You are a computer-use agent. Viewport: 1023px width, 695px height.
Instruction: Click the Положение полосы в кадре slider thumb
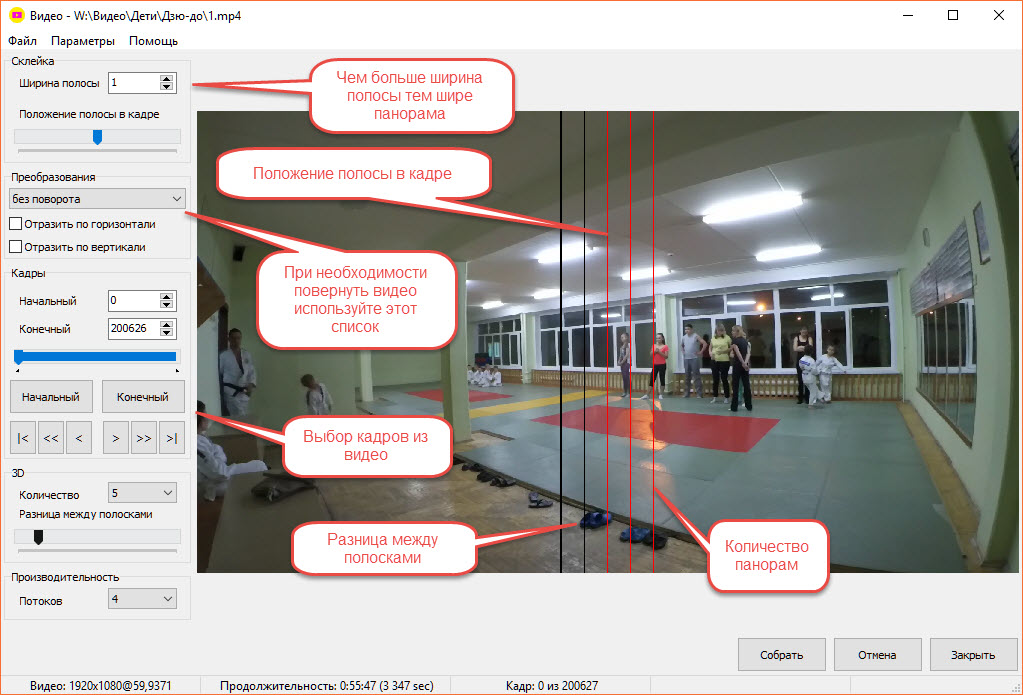tap(97, 136)
